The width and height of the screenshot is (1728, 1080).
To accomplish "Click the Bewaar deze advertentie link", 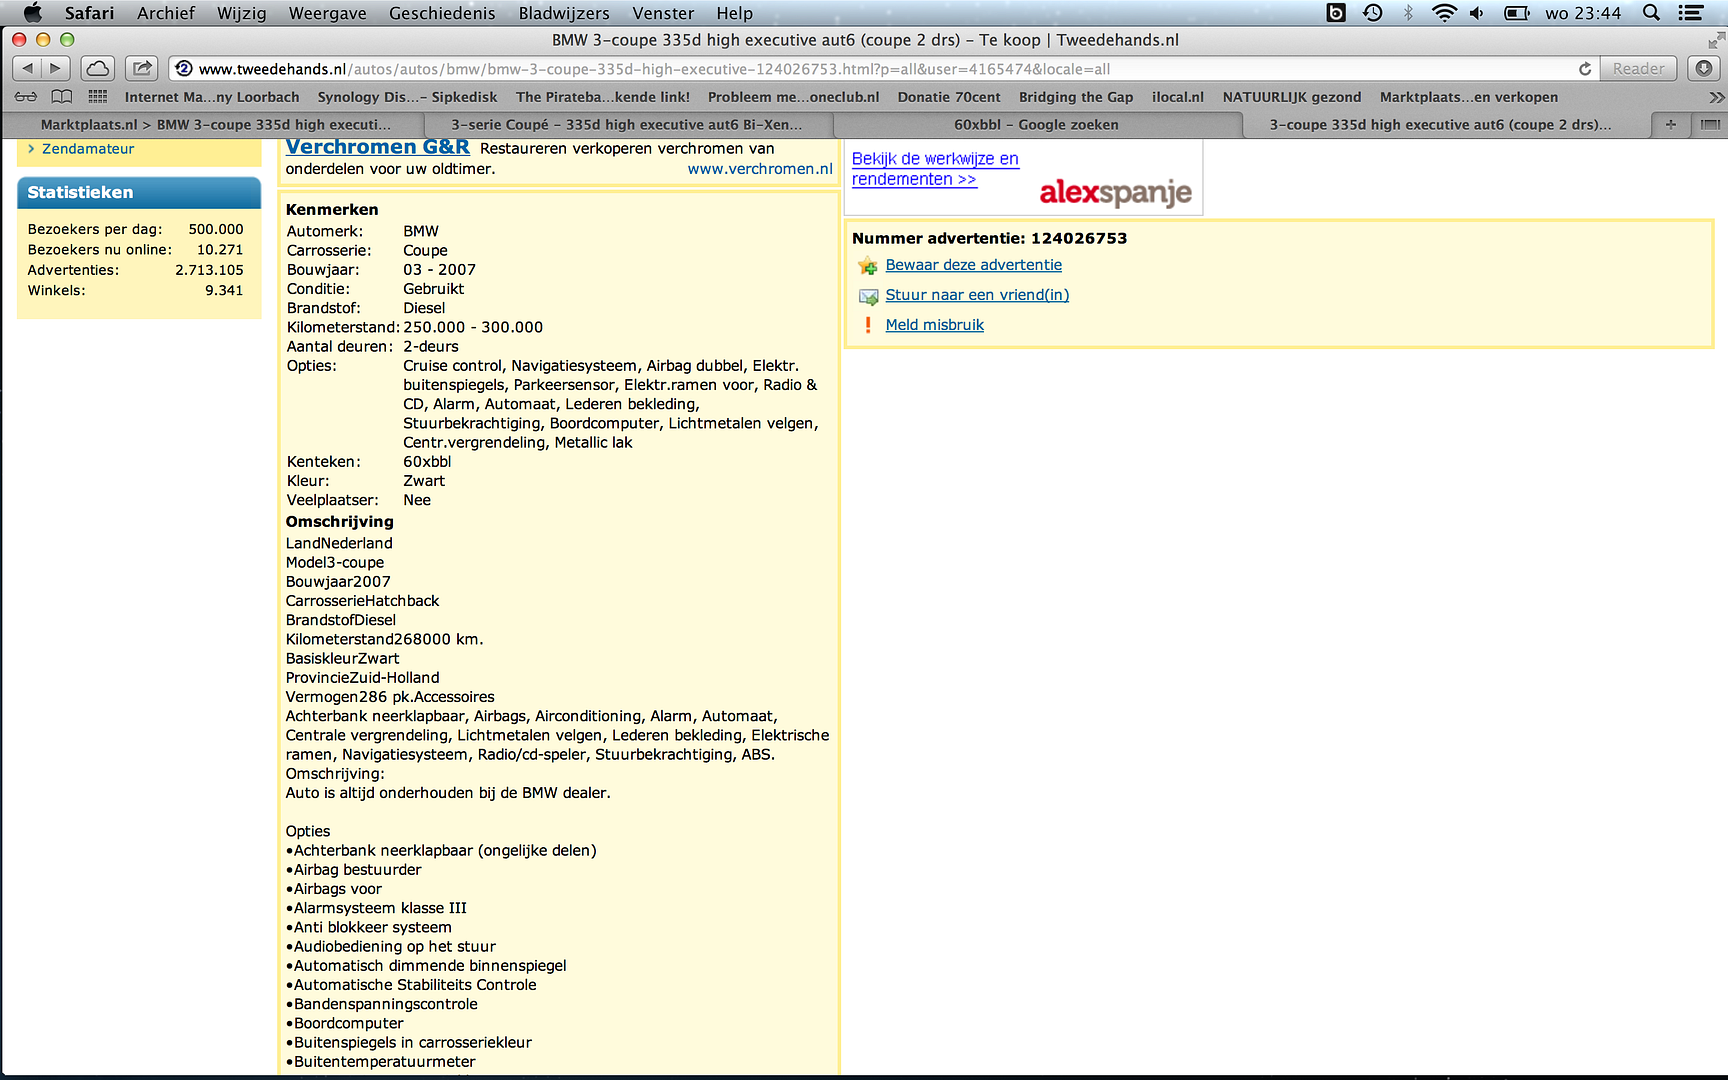I will pyautogui.click(x=973, y=265).
